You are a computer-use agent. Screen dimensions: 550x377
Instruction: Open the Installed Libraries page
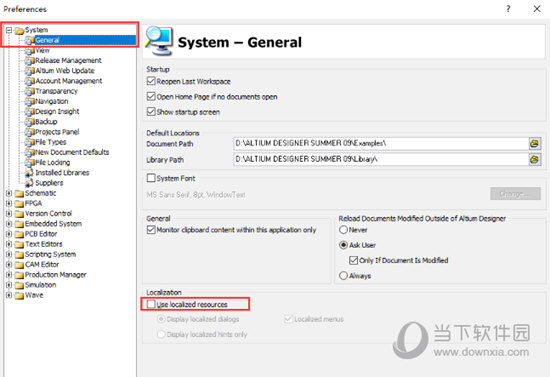(62, 173)
